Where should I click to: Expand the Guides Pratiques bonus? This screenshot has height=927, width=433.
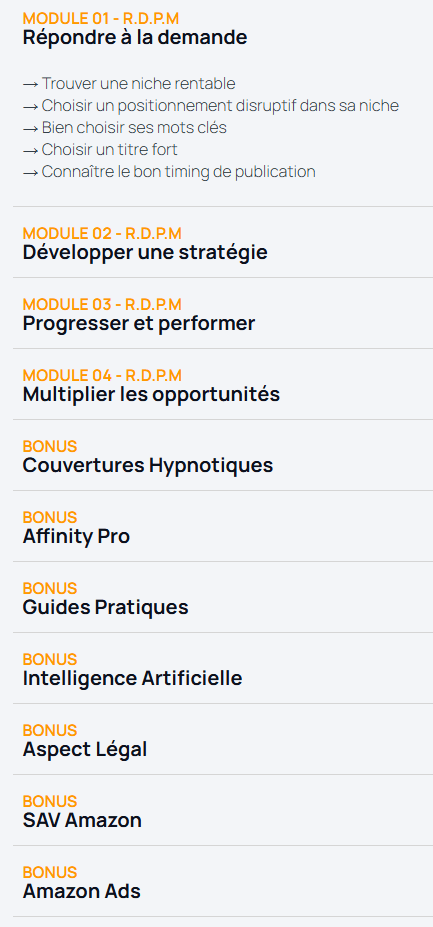[x=223, y=597]
